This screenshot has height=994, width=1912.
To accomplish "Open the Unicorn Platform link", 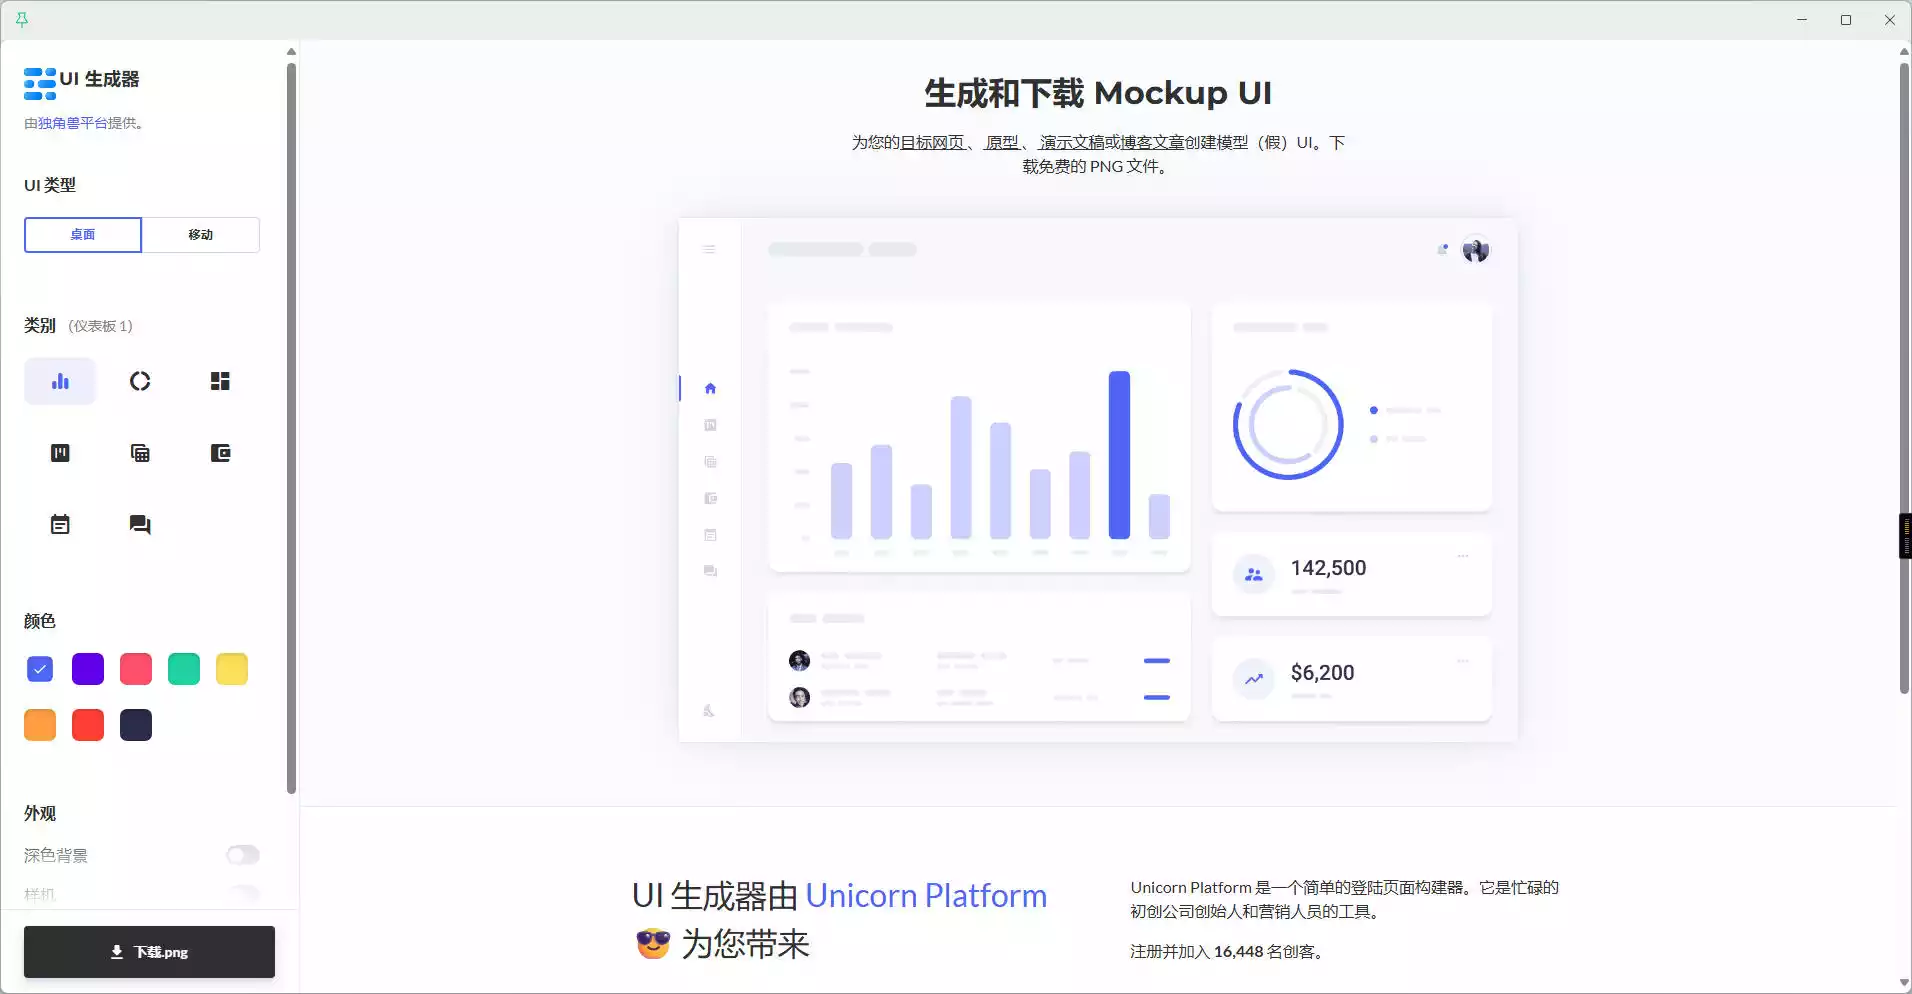I will click(926, 895).
